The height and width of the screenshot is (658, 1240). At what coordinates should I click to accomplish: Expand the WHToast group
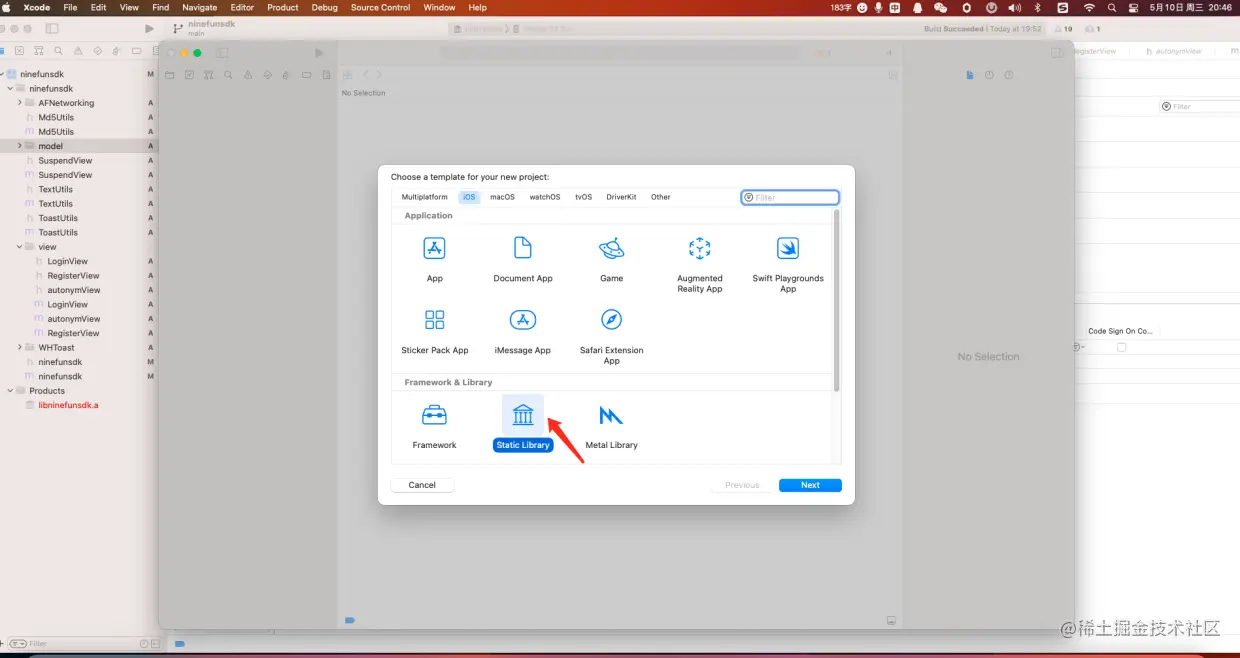click(x=19, y=348)
